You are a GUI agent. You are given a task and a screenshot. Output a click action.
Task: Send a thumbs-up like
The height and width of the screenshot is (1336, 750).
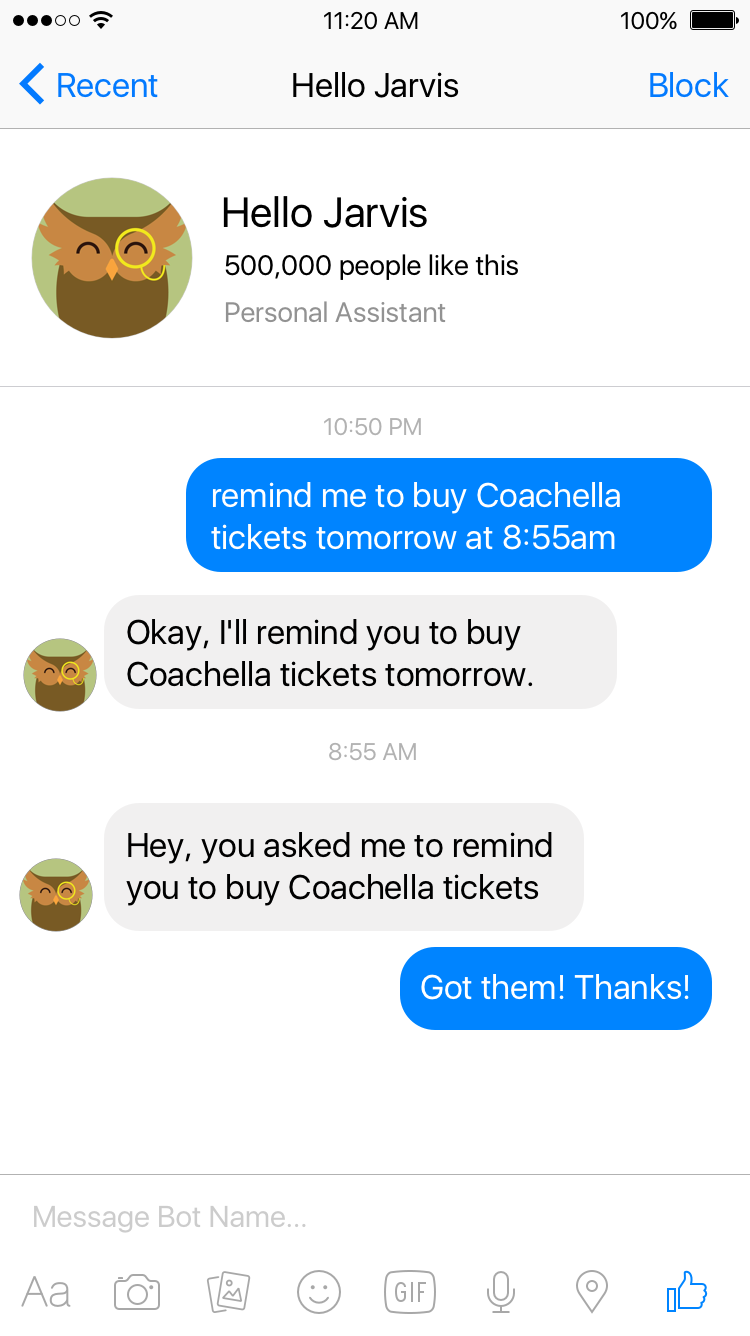[687, 1291]
